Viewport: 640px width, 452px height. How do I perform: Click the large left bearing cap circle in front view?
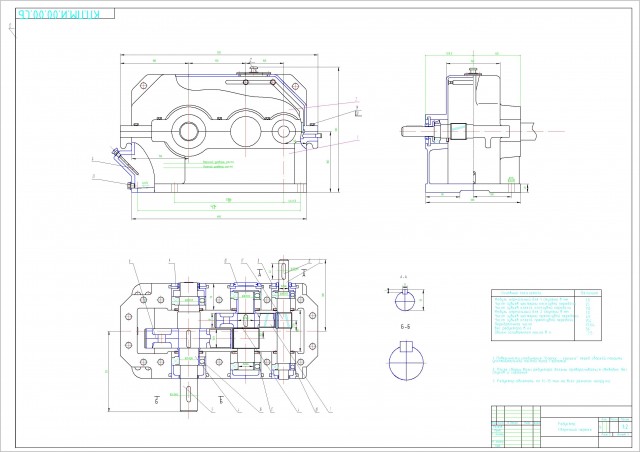[191, 129]
